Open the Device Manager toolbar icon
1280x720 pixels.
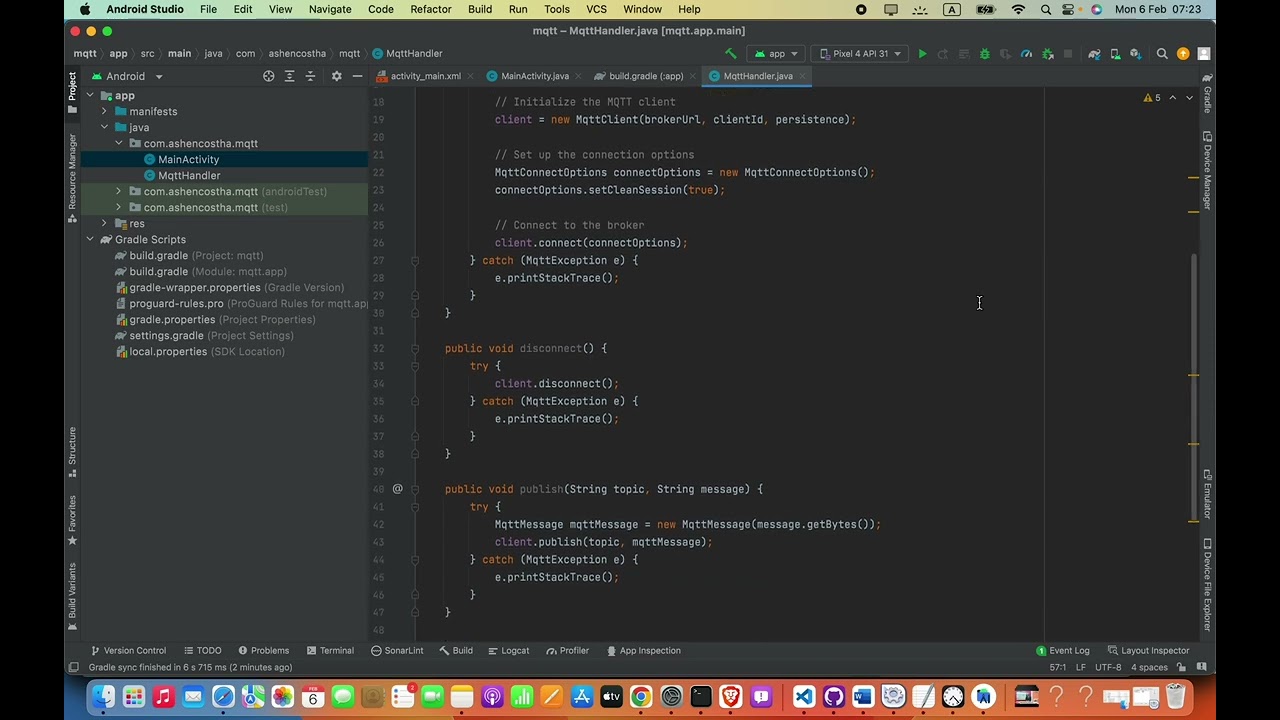1115,54
